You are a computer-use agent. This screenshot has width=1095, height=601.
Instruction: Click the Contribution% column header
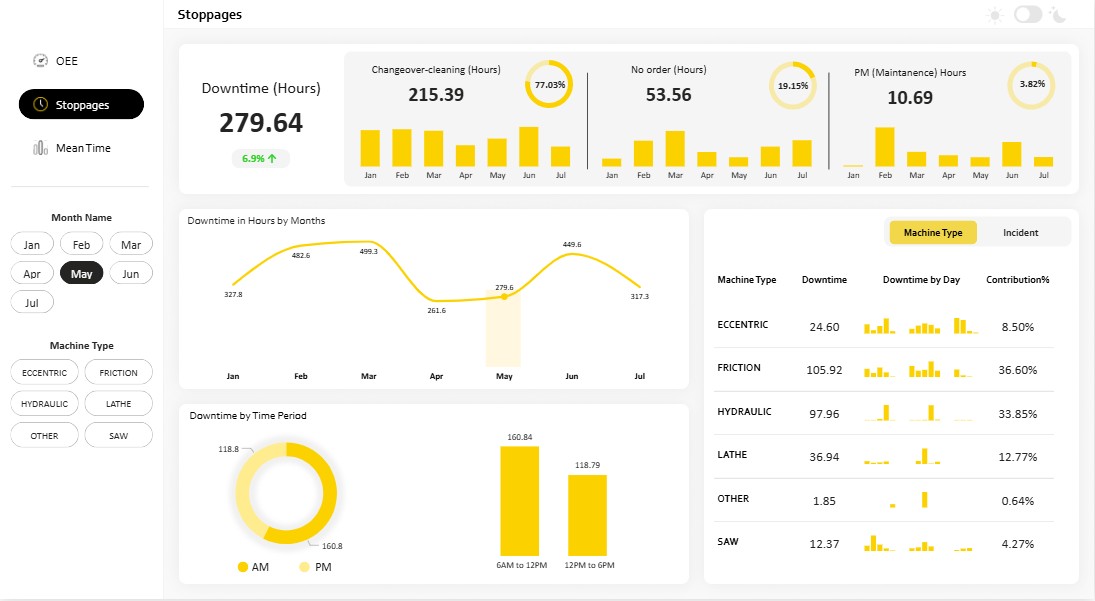click(1017, 279)
